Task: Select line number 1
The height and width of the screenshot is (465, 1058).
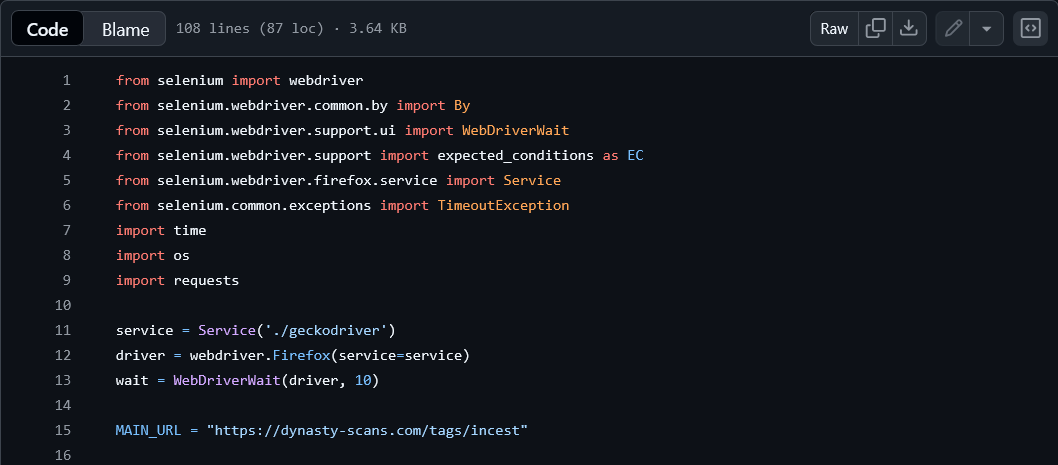Action: coord(66,80)
